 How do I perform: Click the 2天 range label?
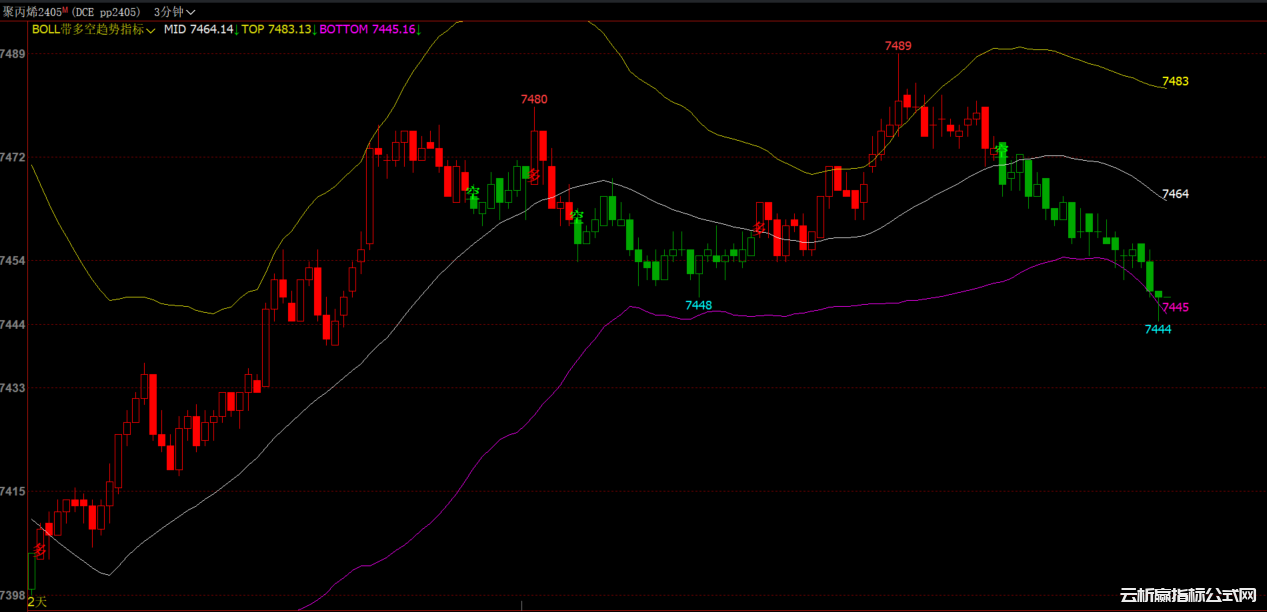click(37, 601)
